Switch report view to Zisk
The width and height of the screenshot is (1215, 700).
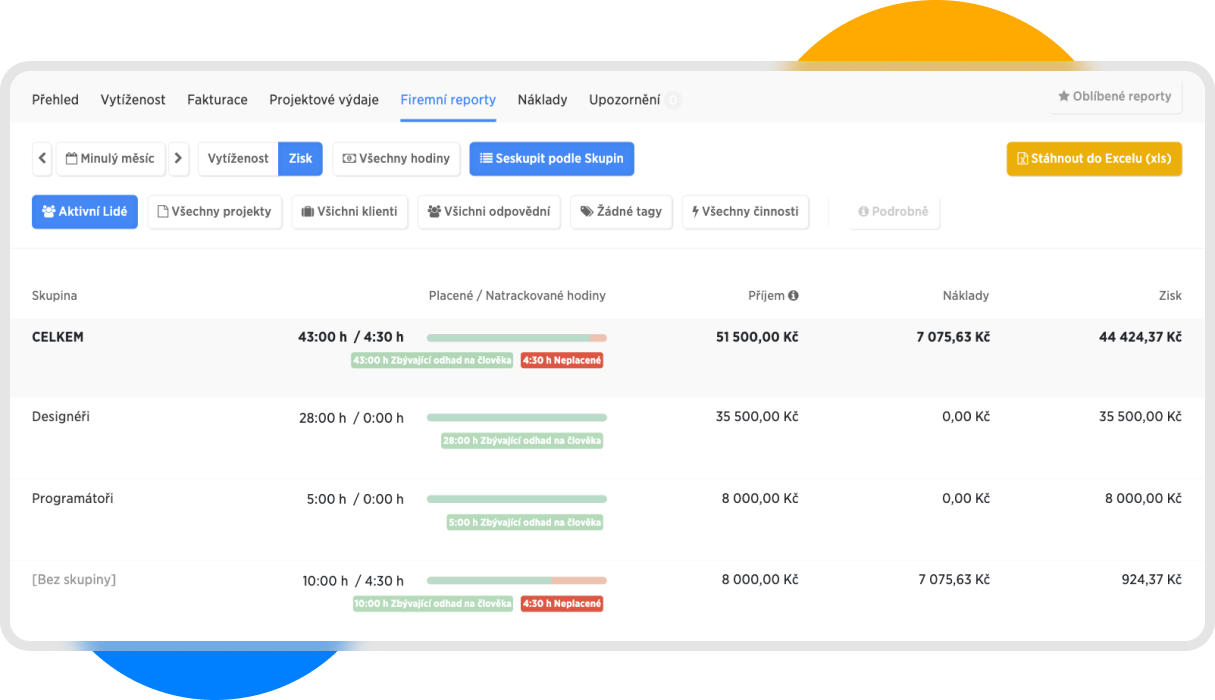[x=300, y=158]
